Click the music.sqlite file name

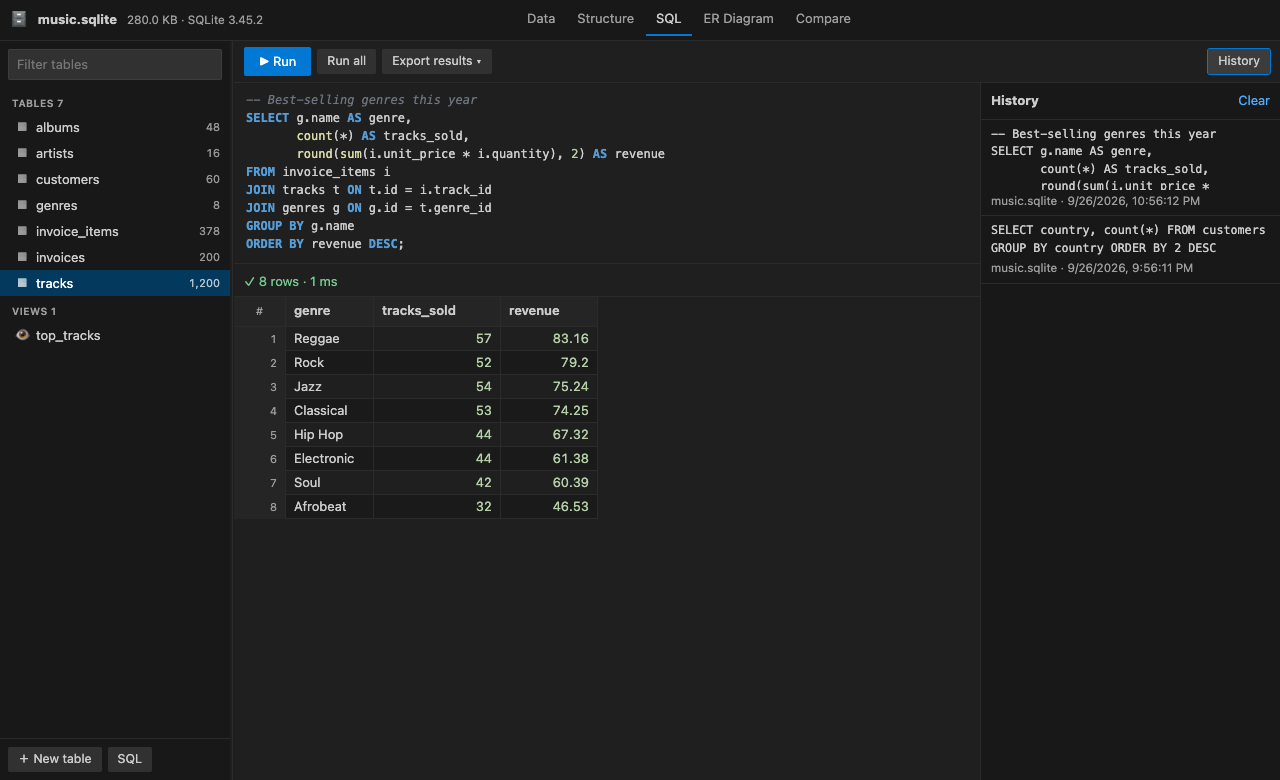click(76, 19)
